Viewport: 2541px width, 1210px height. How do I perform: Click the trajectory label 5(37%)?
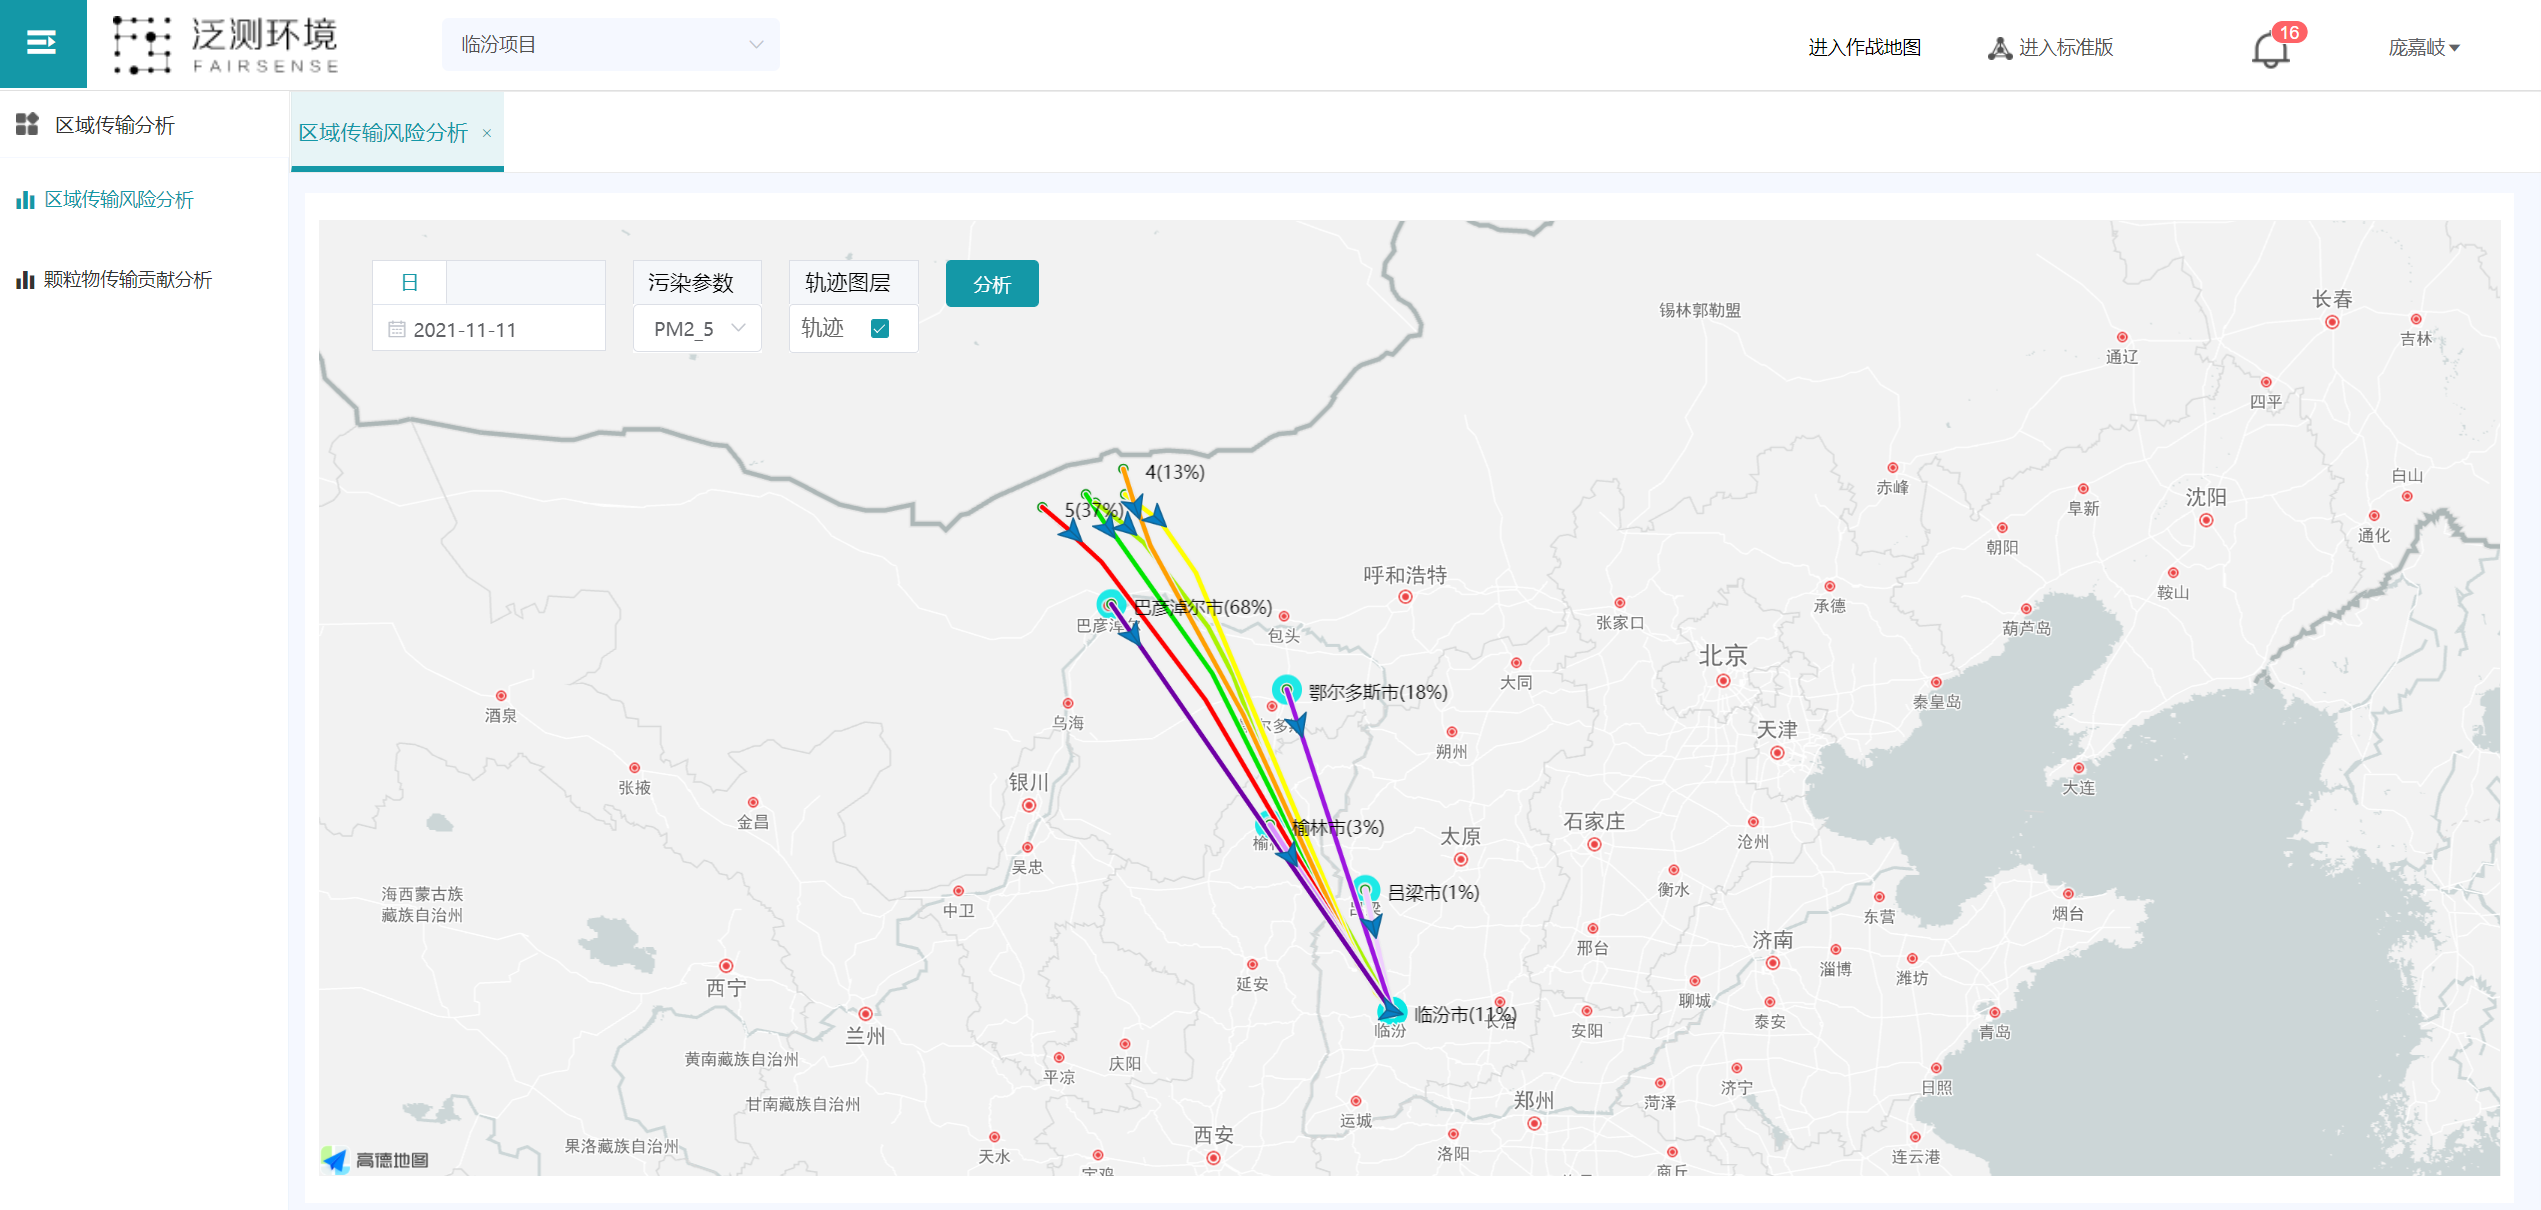[1094, 510]
